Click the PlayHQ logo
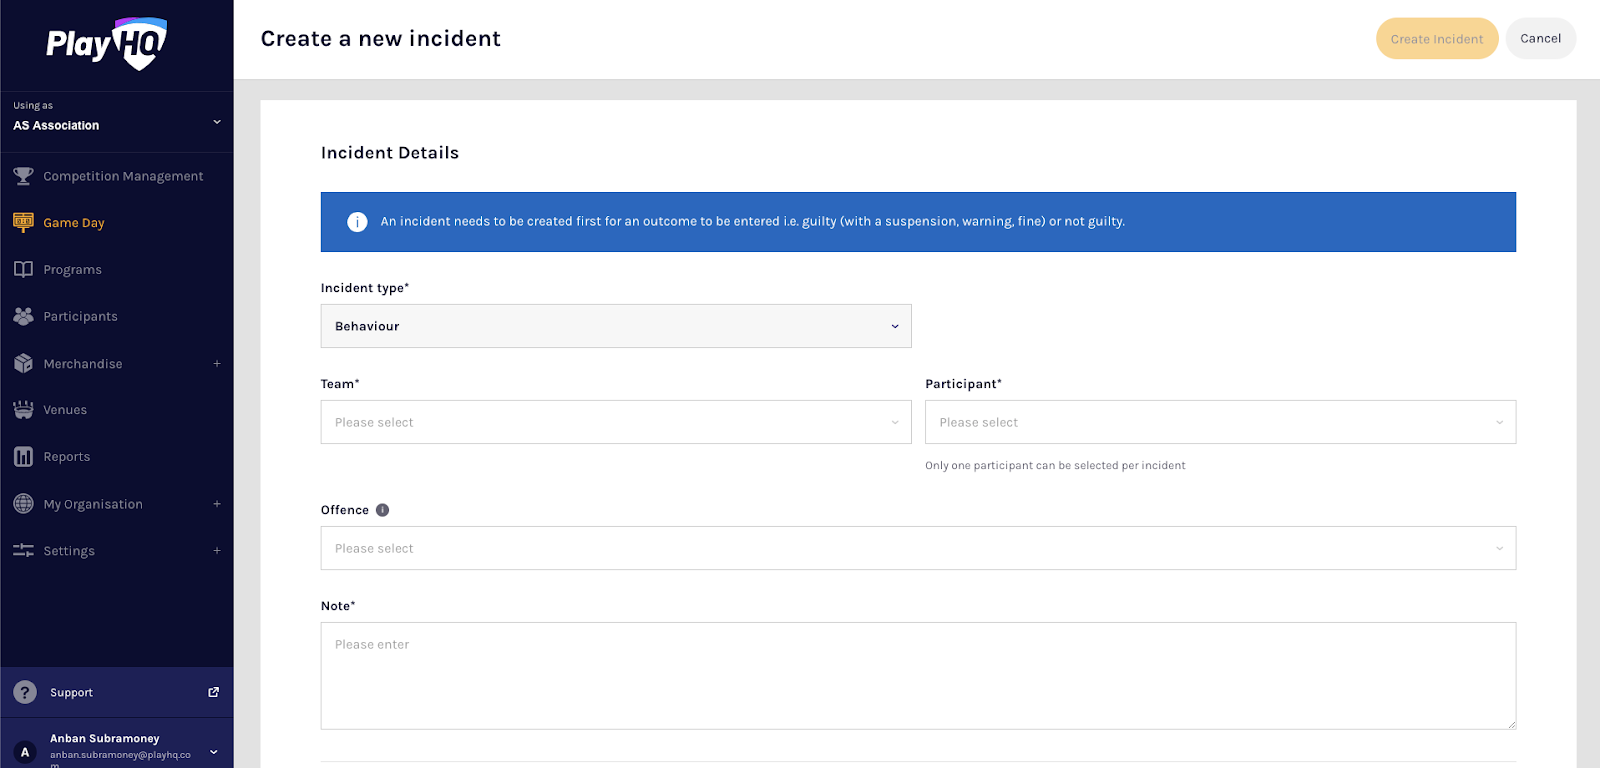This screenshot has height=768, width=1600. (107, 44)
